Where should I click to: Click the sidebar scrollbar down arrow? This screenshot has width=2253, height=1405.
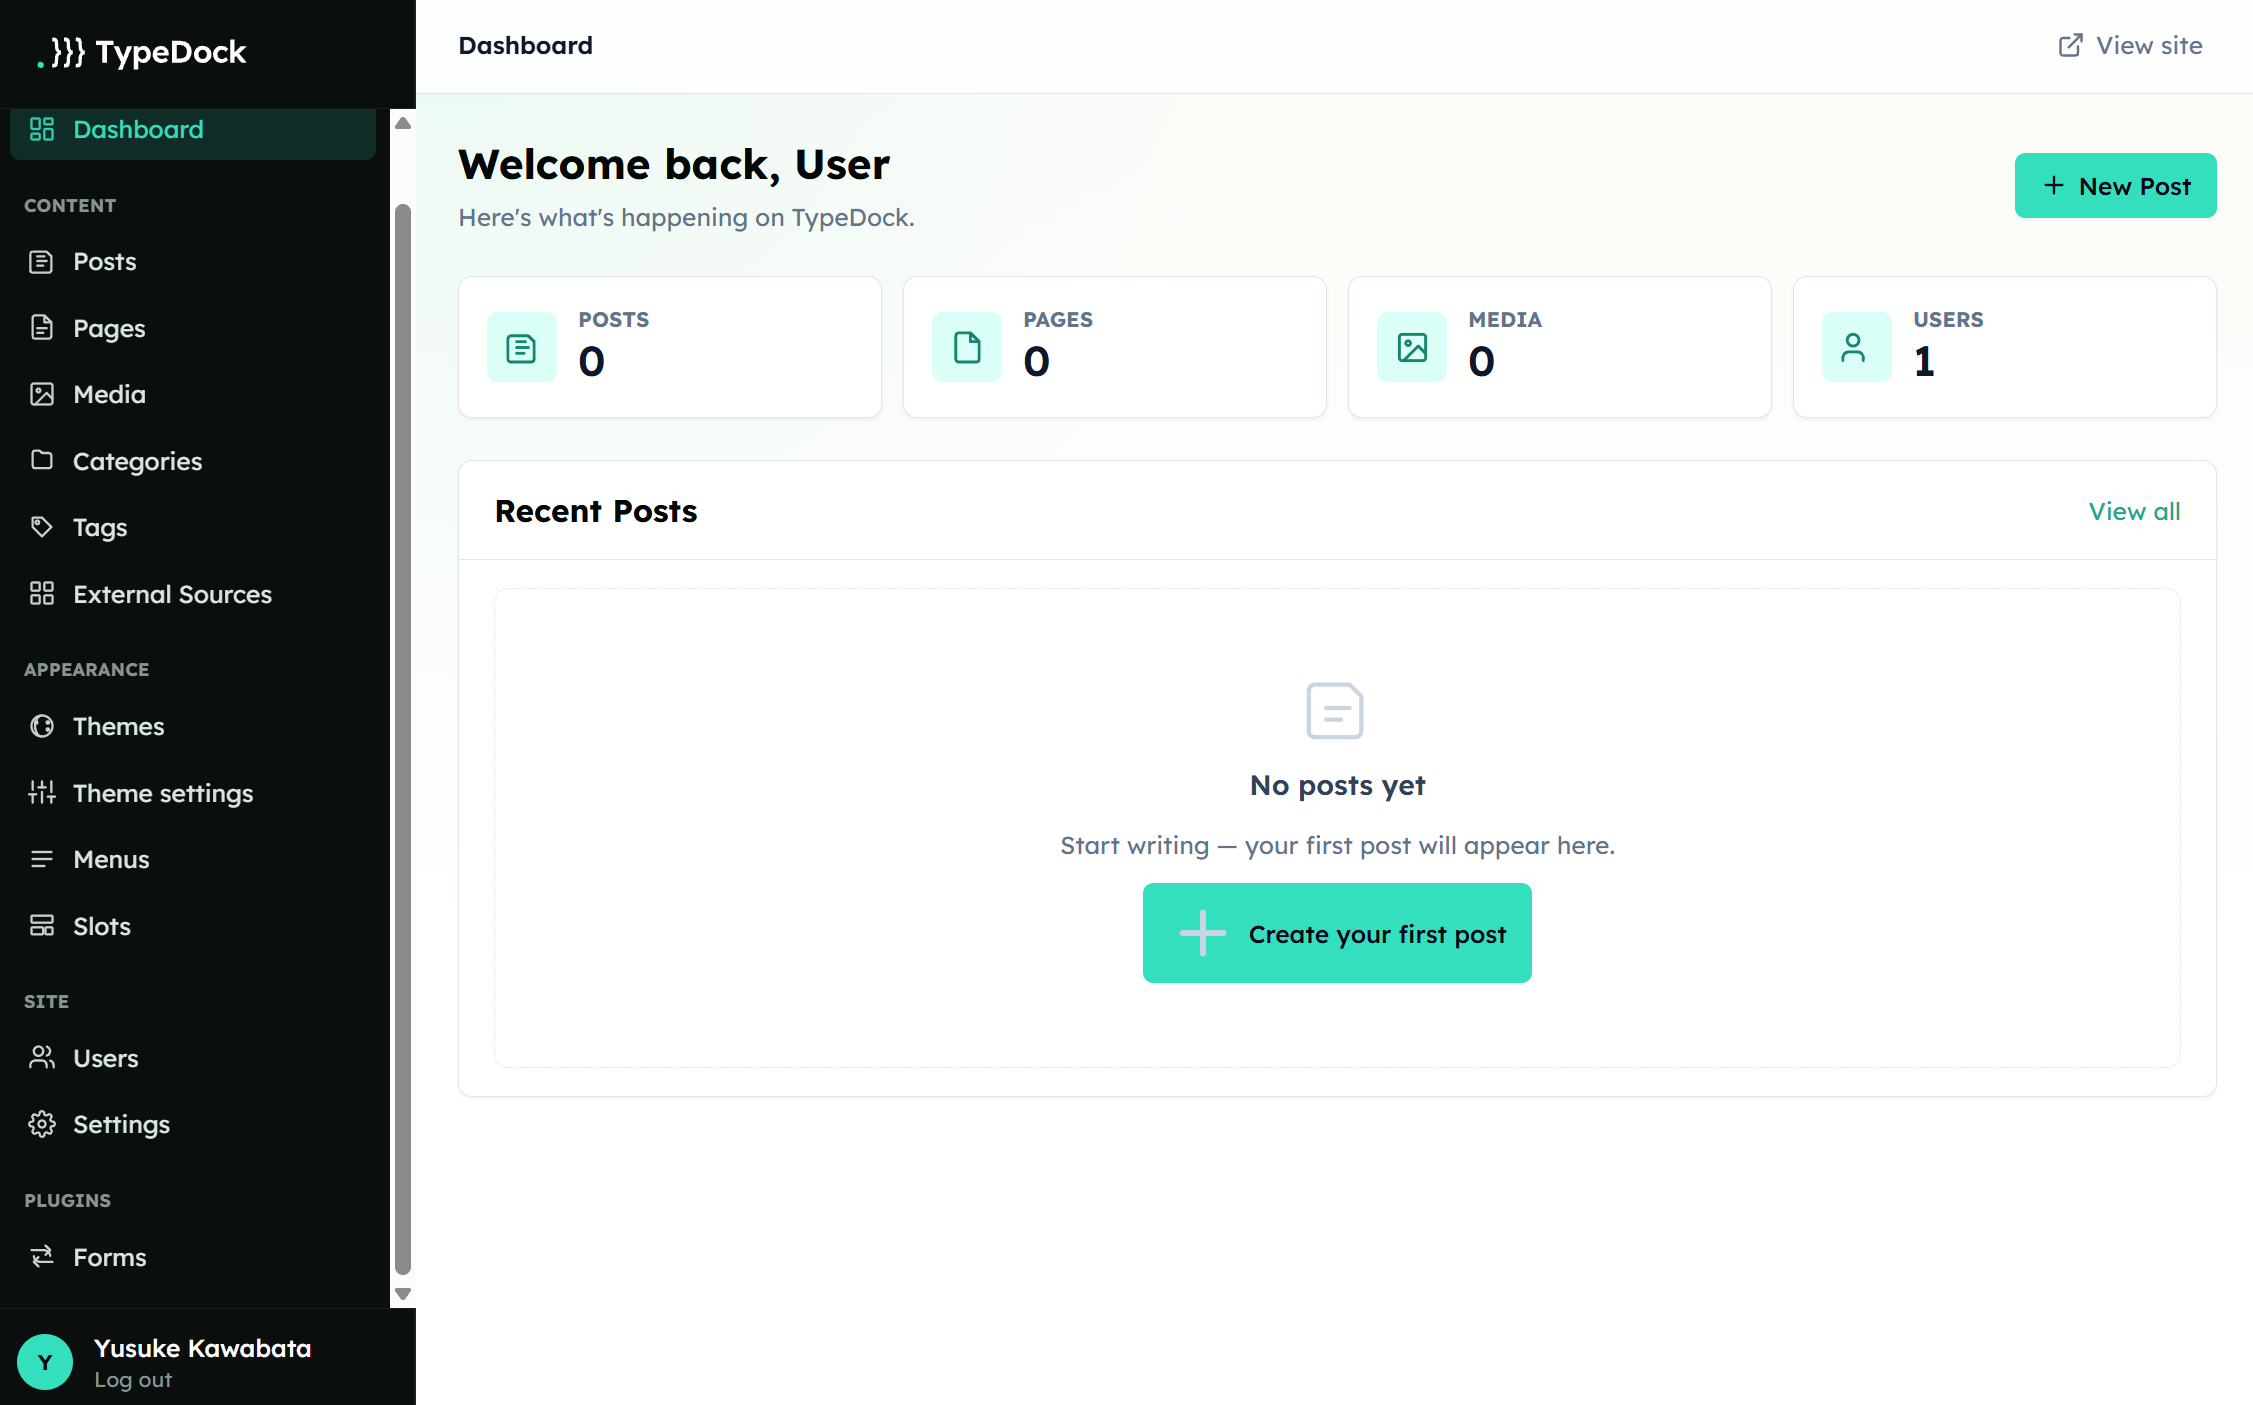coord(403,1294)
